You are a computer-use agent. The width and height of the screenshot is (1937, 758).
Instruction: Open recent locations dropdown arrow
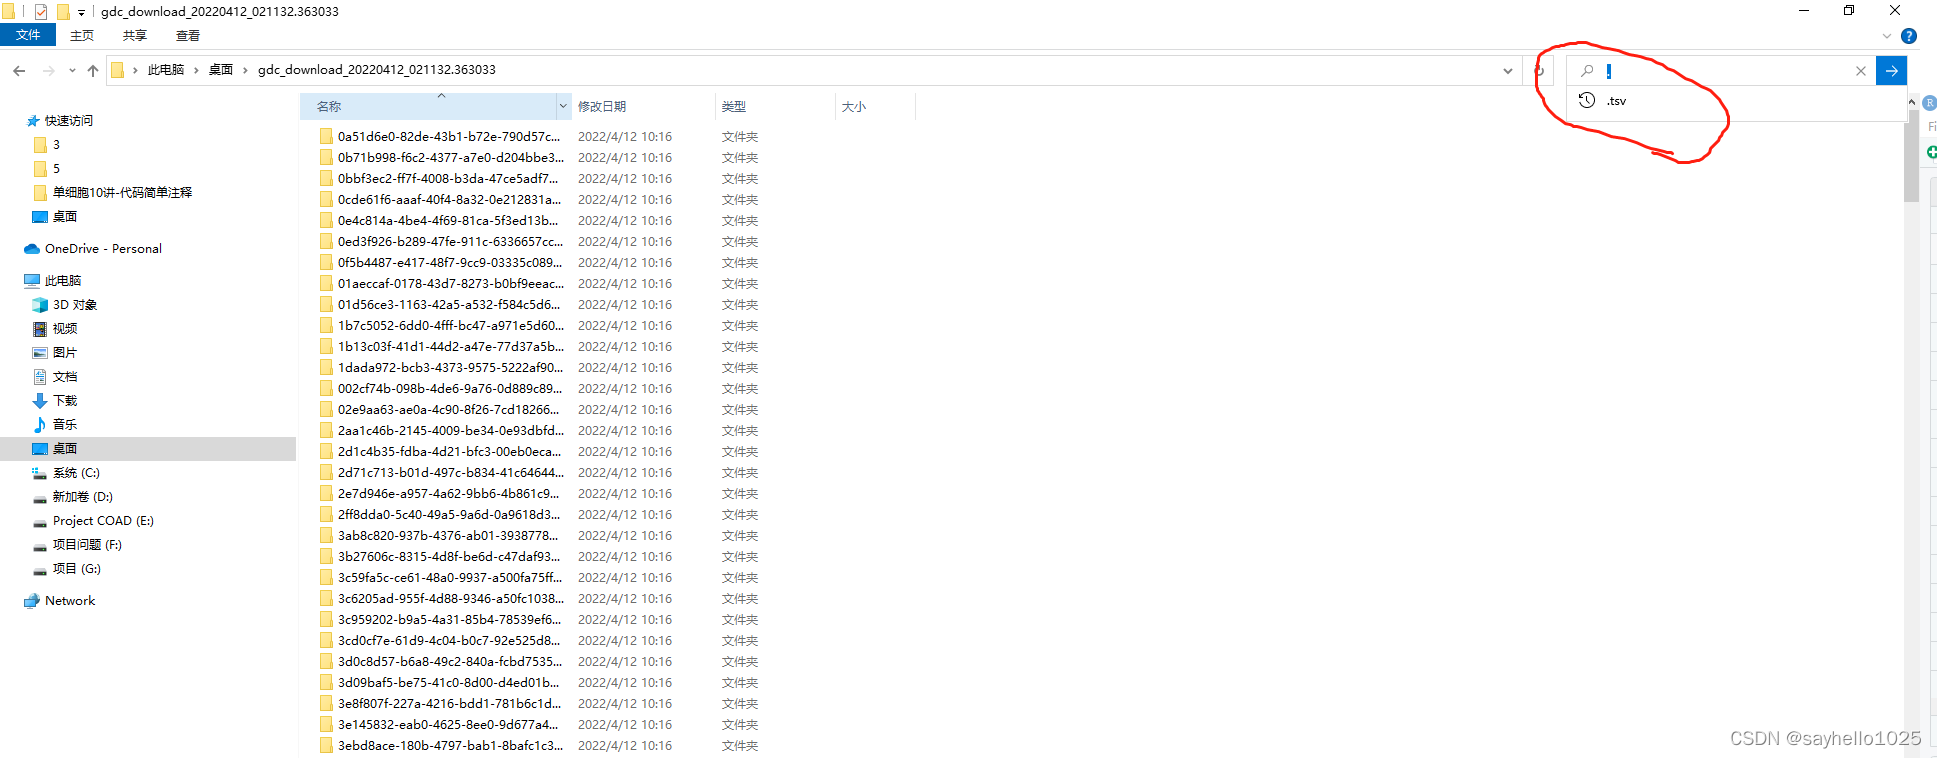(x=72, y=70)
